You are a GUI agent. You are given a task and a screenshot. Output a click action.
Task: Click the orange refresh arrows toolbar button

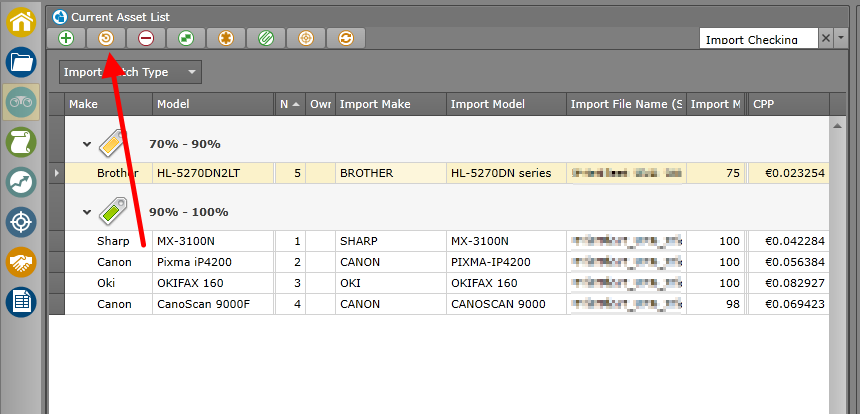[x=346, y=38]
